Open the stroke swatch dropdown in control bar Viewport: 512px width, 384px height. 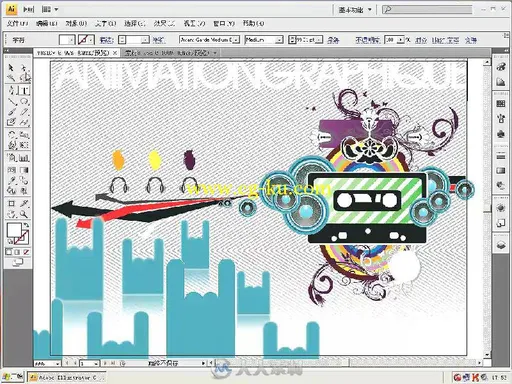[x=91, y=40]
